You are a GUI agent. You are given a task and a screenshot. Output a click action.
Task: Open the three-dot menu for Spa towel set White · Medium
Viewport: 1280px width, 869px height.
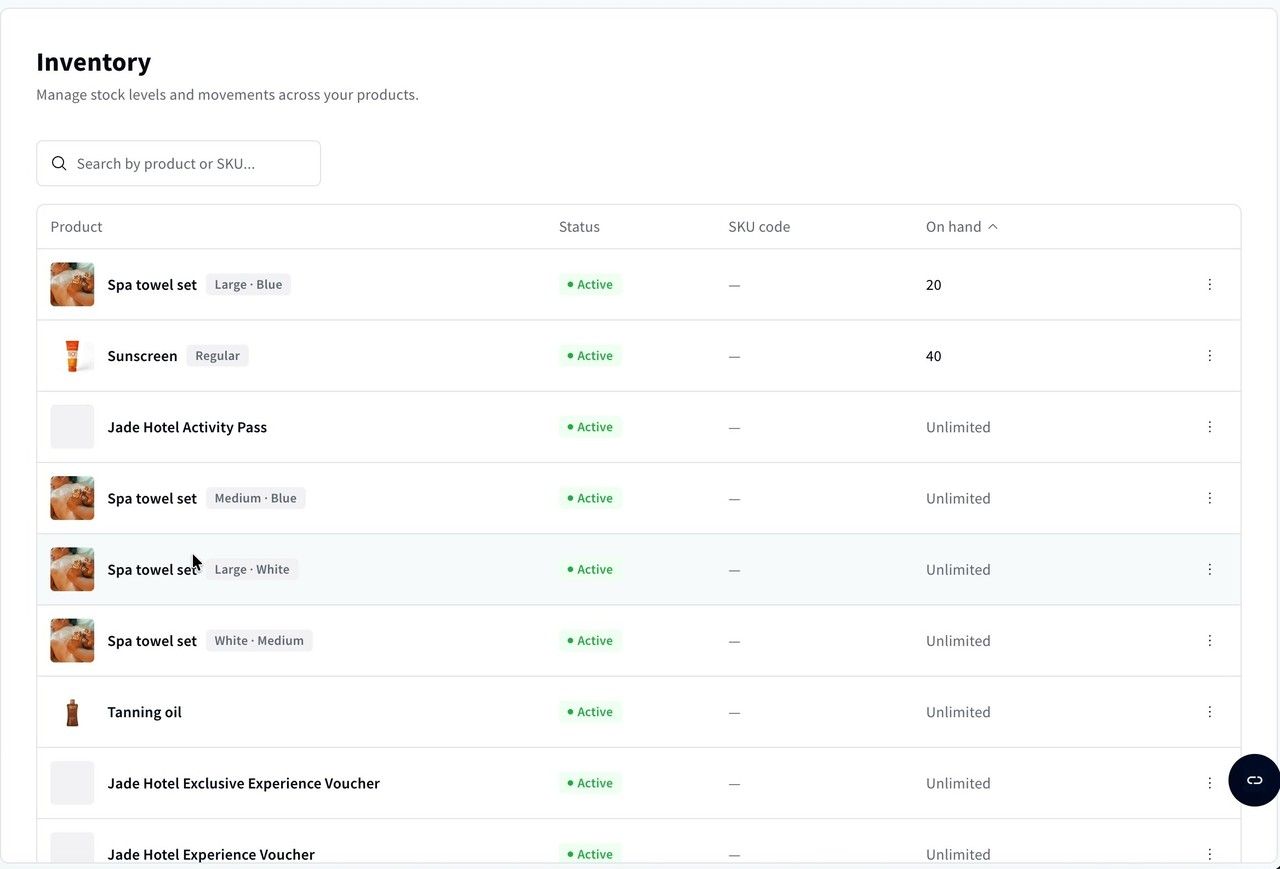pyautogui.click(x=1209, y=641)
